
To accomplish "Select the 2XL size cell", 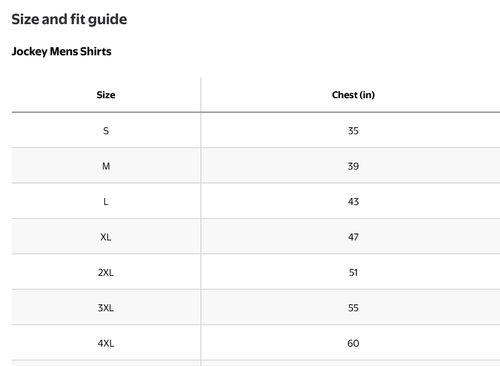I will 106,272.
